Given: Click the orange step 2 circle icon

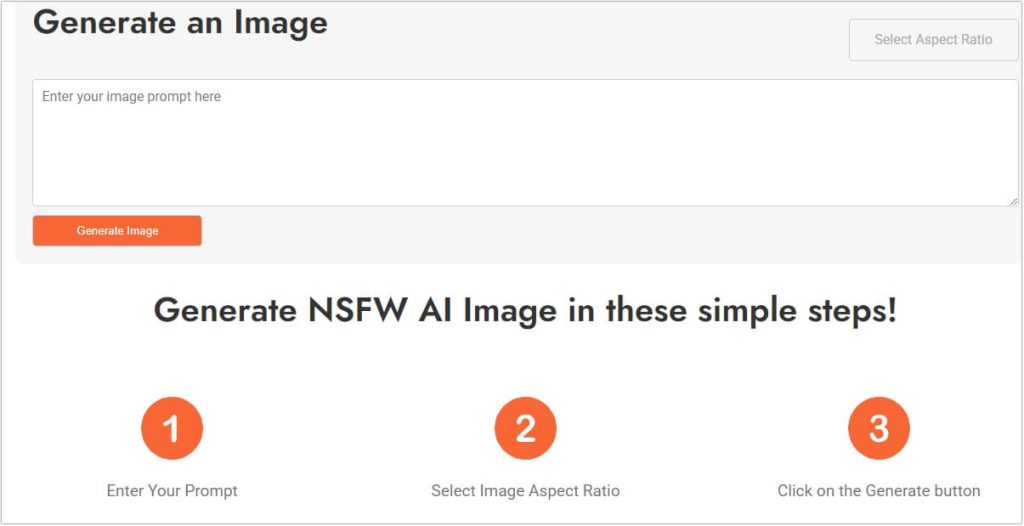Looking at the screenshot, I should [x=525, y=429].
